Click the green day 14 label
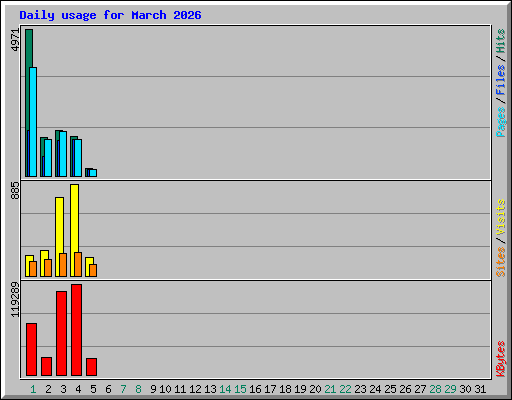Image resolution: width=512 pixels, height=400 pixels. pos(225,389)
